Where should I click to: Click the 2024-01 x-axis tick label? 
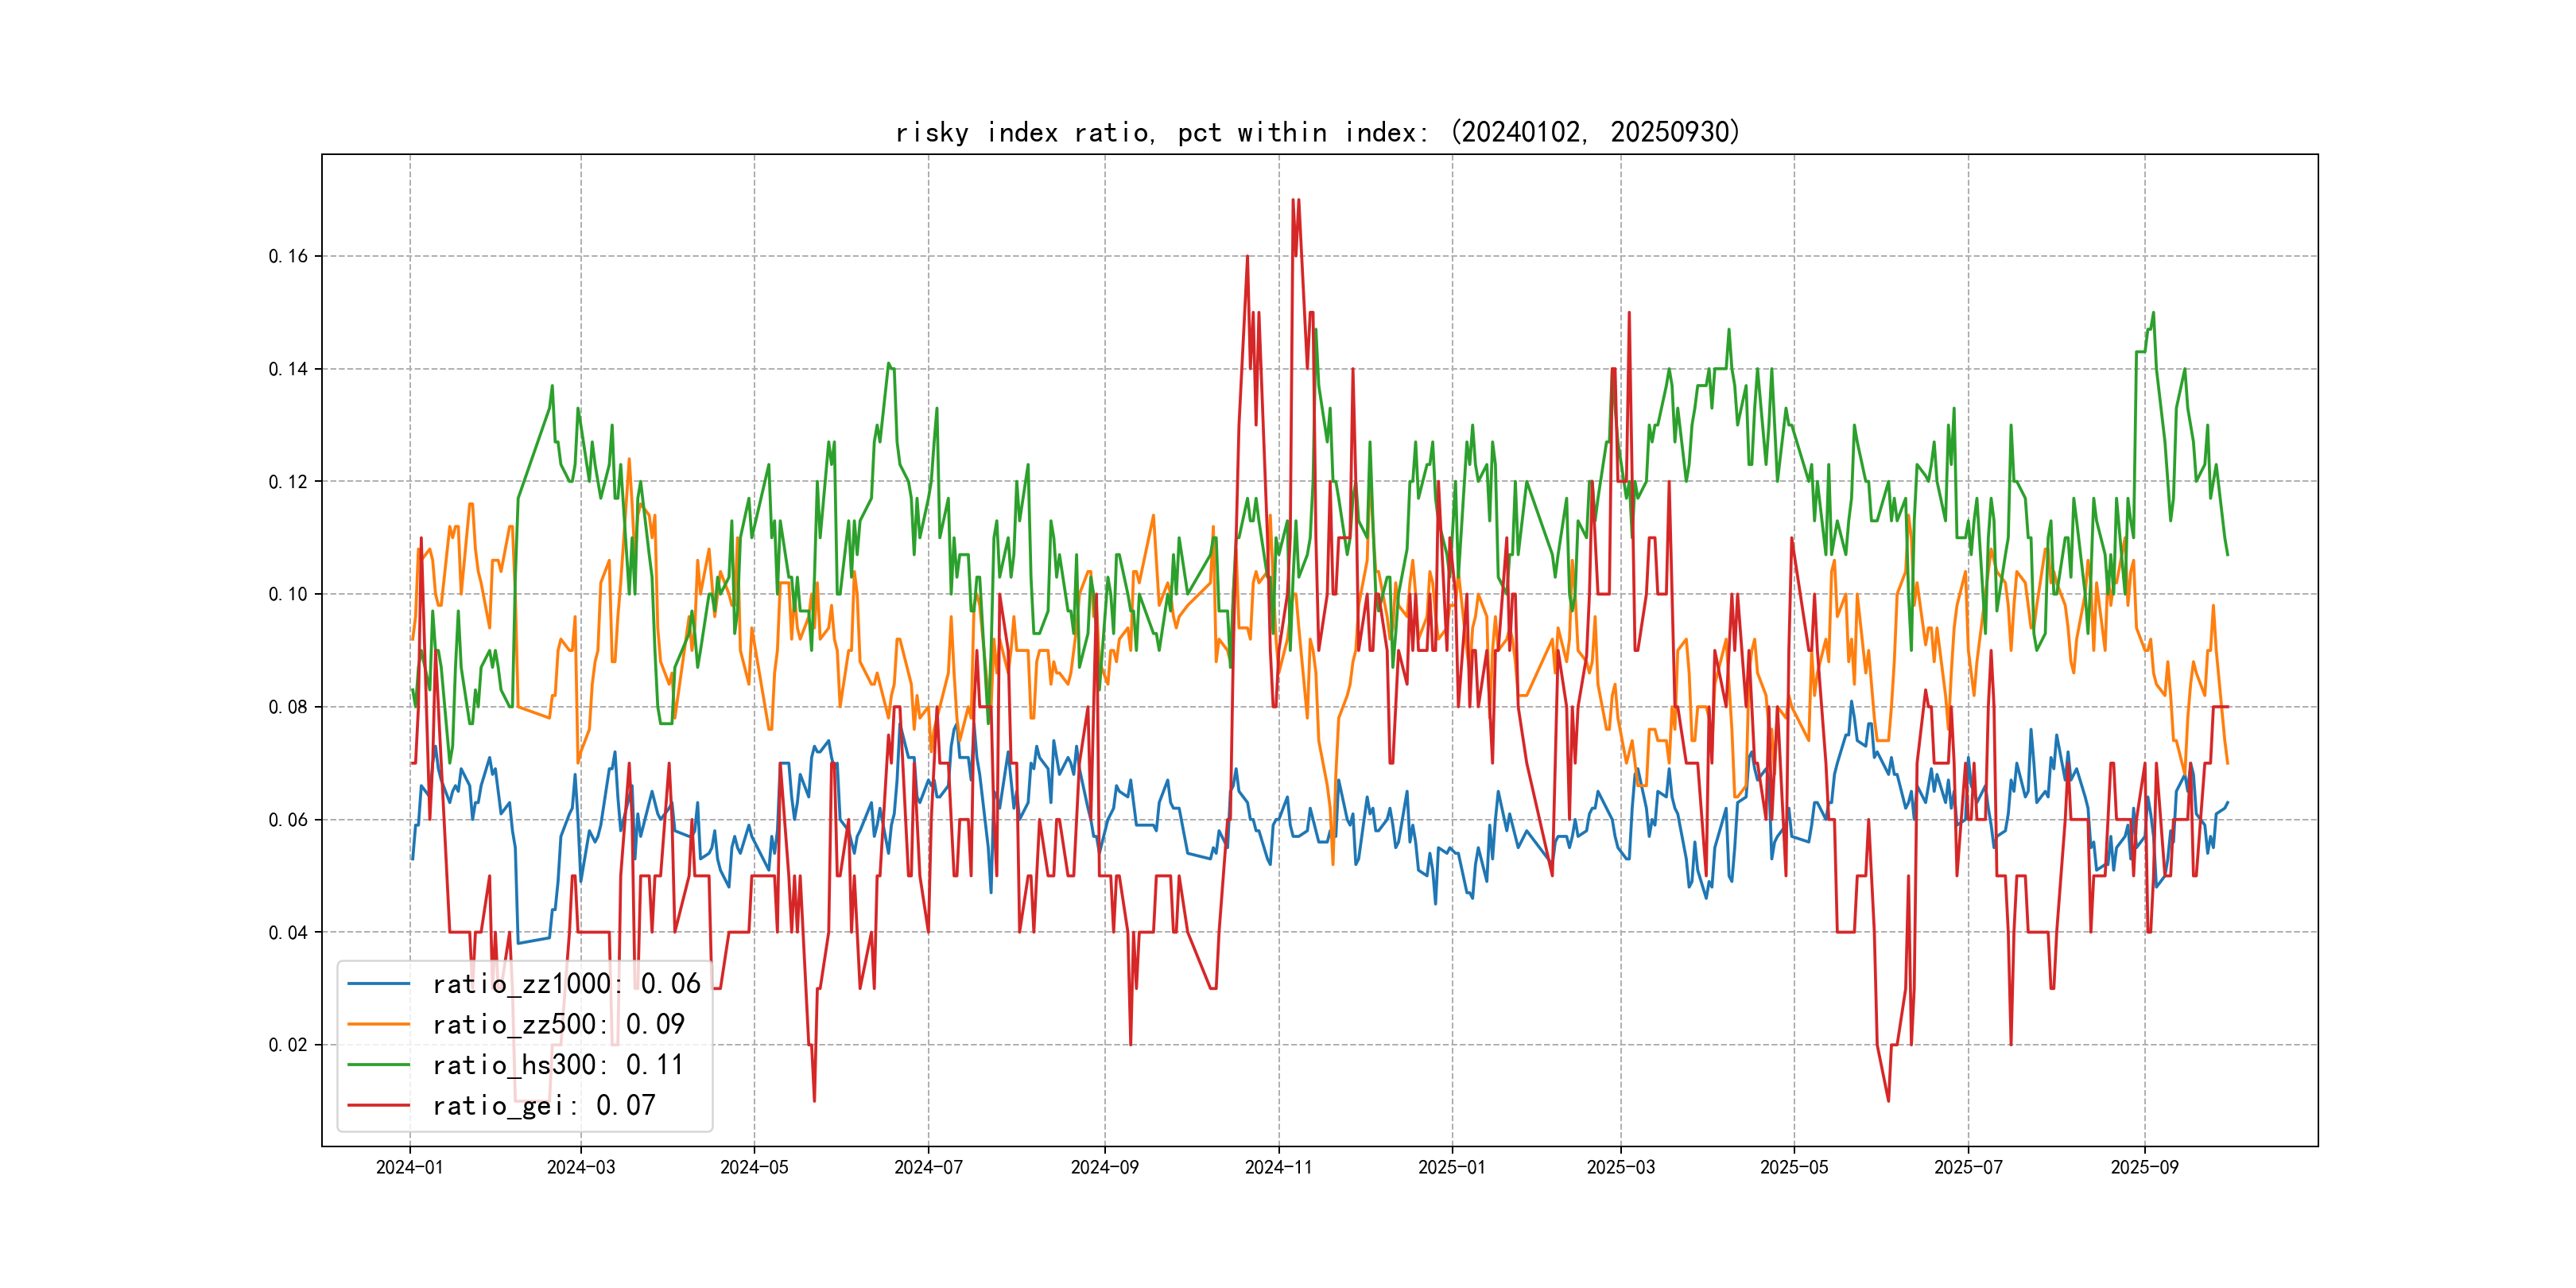coord(409,1167)
